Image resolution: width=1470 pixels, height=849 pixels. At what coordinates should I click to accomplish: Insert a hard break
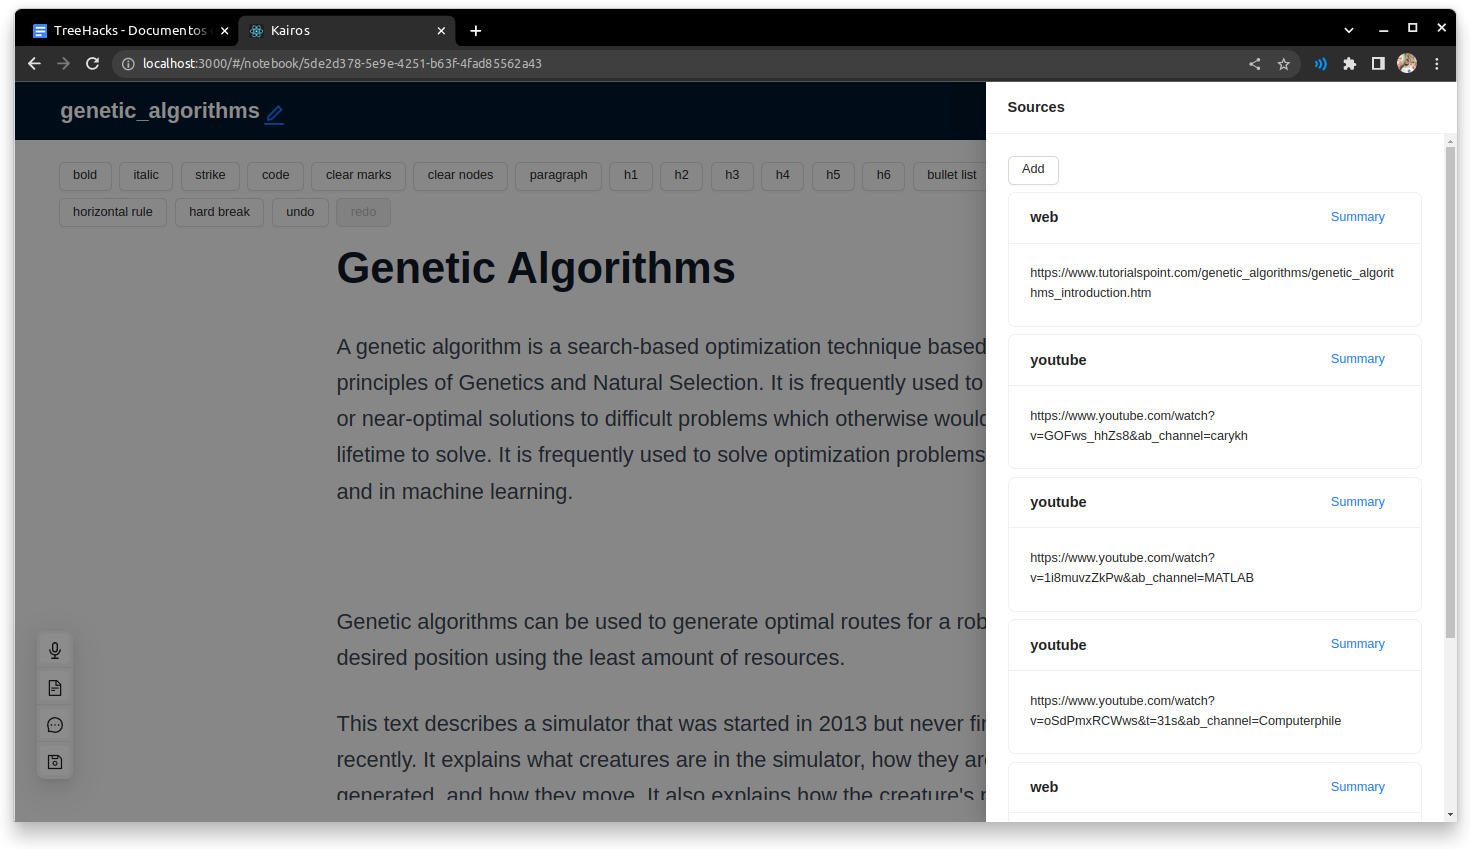[x=219, y=212]
